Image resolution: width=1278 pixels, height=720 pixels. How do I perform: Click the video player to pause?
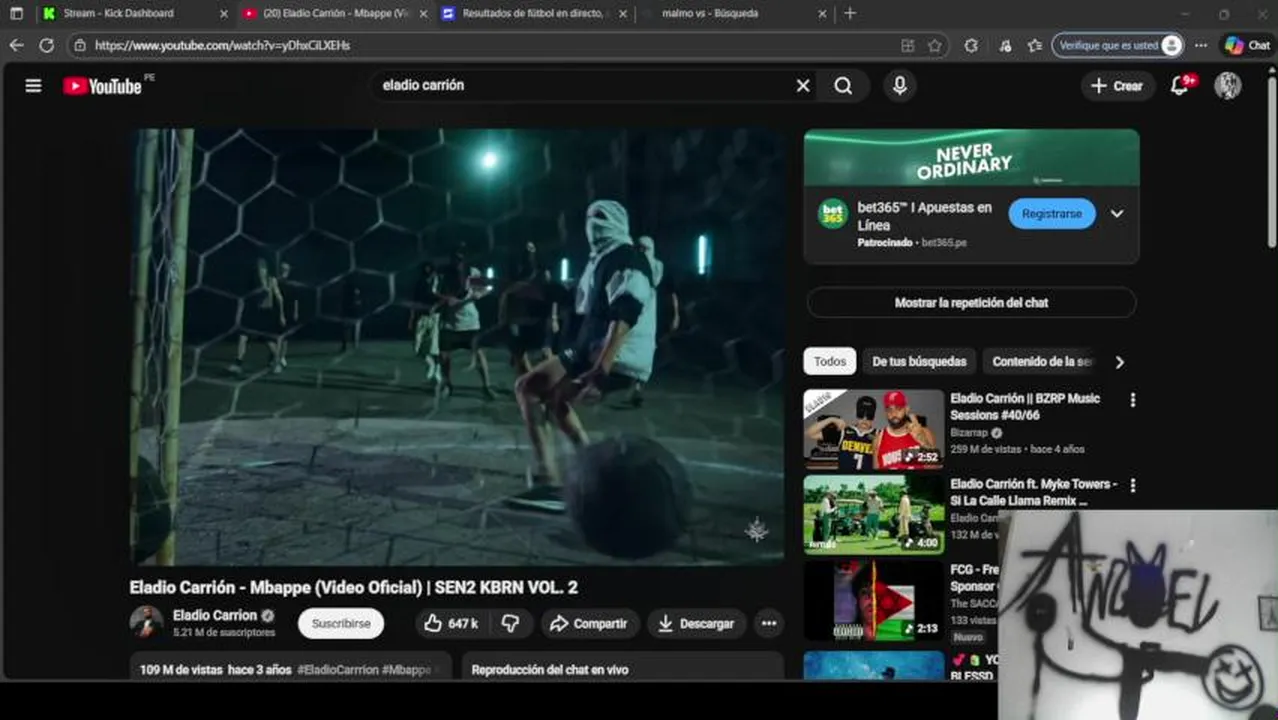457,346
